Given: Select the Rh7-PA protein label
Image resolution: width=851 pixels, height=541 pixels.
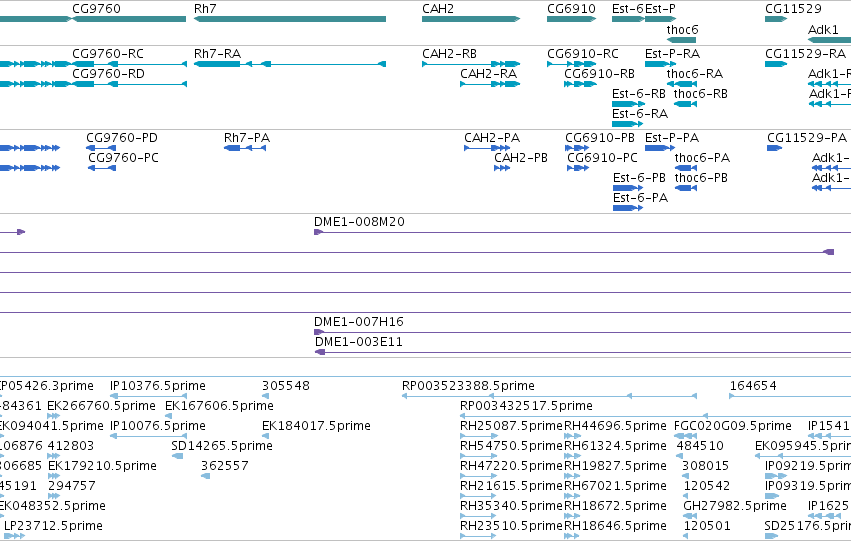Looking at the screenshot, I should click(246, 138).
